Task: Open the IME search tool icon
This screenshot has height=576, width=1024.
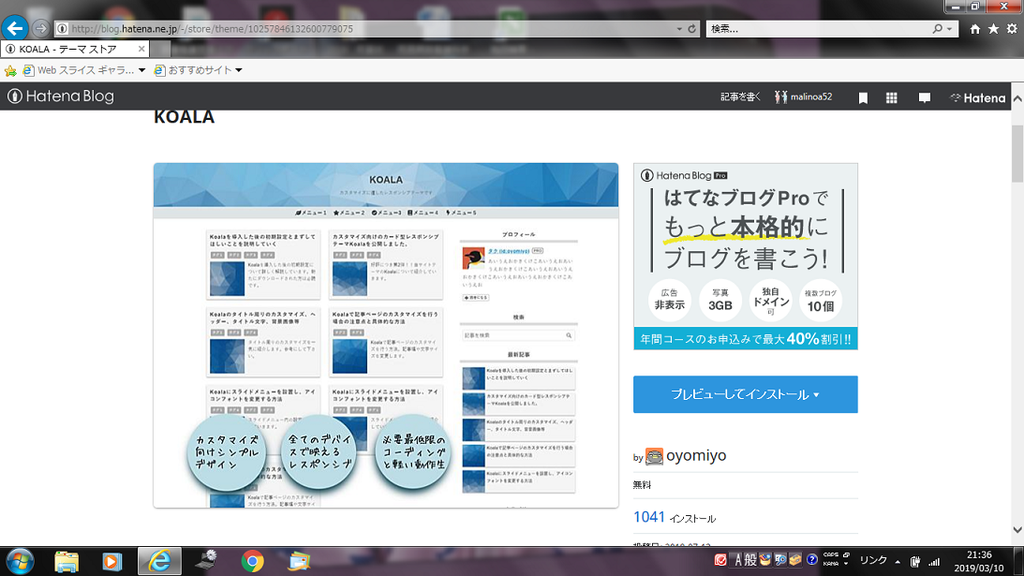Action: (780, 560)
